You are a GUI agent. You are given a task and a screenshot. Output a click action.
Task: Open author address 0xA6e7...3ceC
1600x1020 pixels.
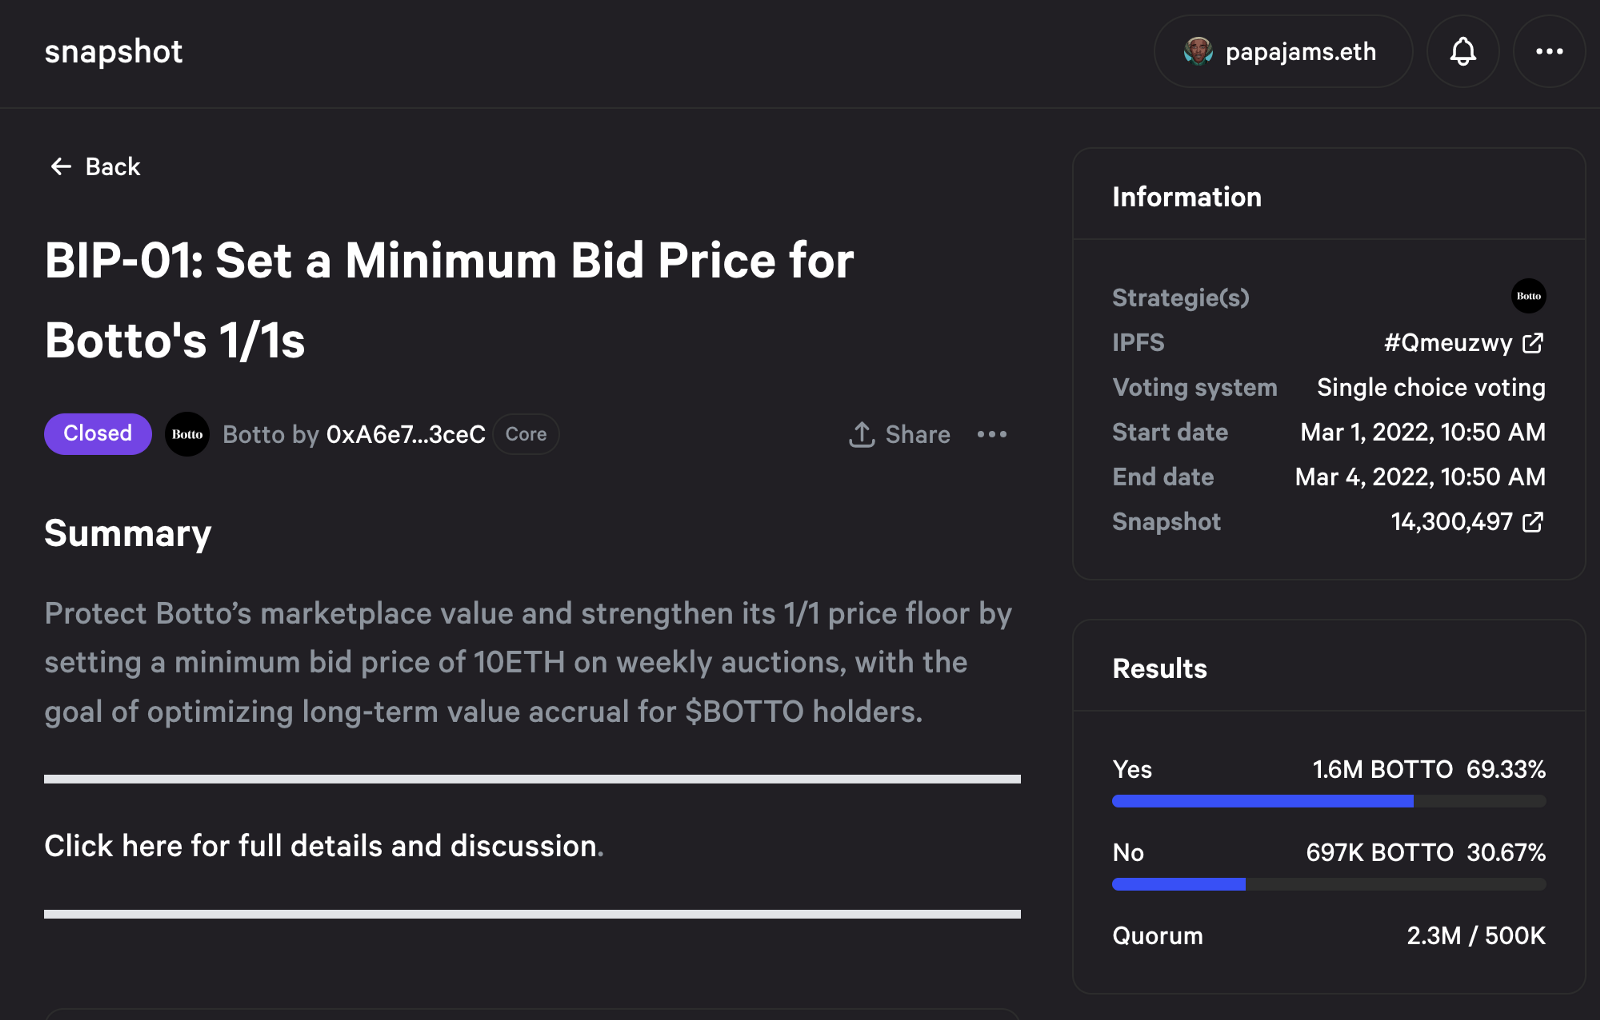(x=406, y=434)
